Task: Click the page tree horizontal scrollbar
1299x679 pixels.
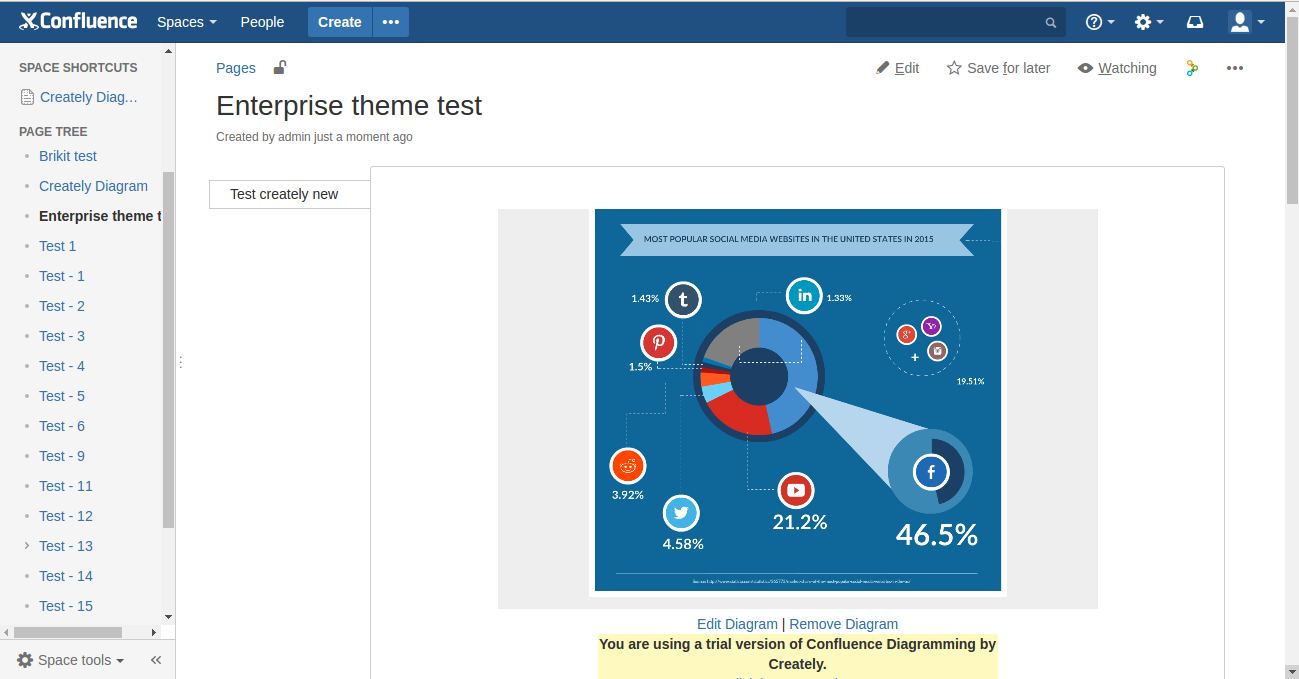Action: coord(68,632)
